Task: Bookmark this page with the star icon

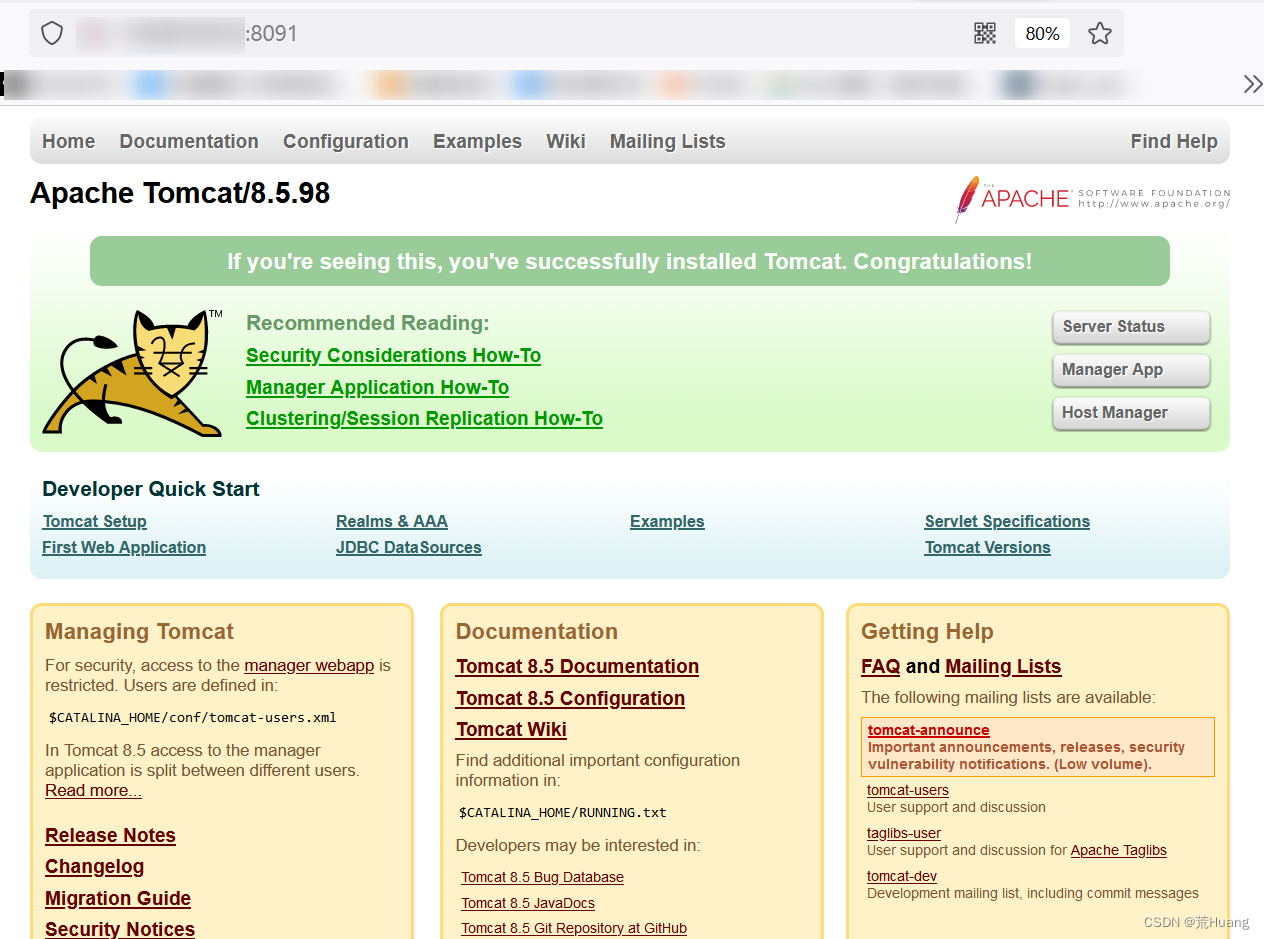Action: coord(1100,34)
